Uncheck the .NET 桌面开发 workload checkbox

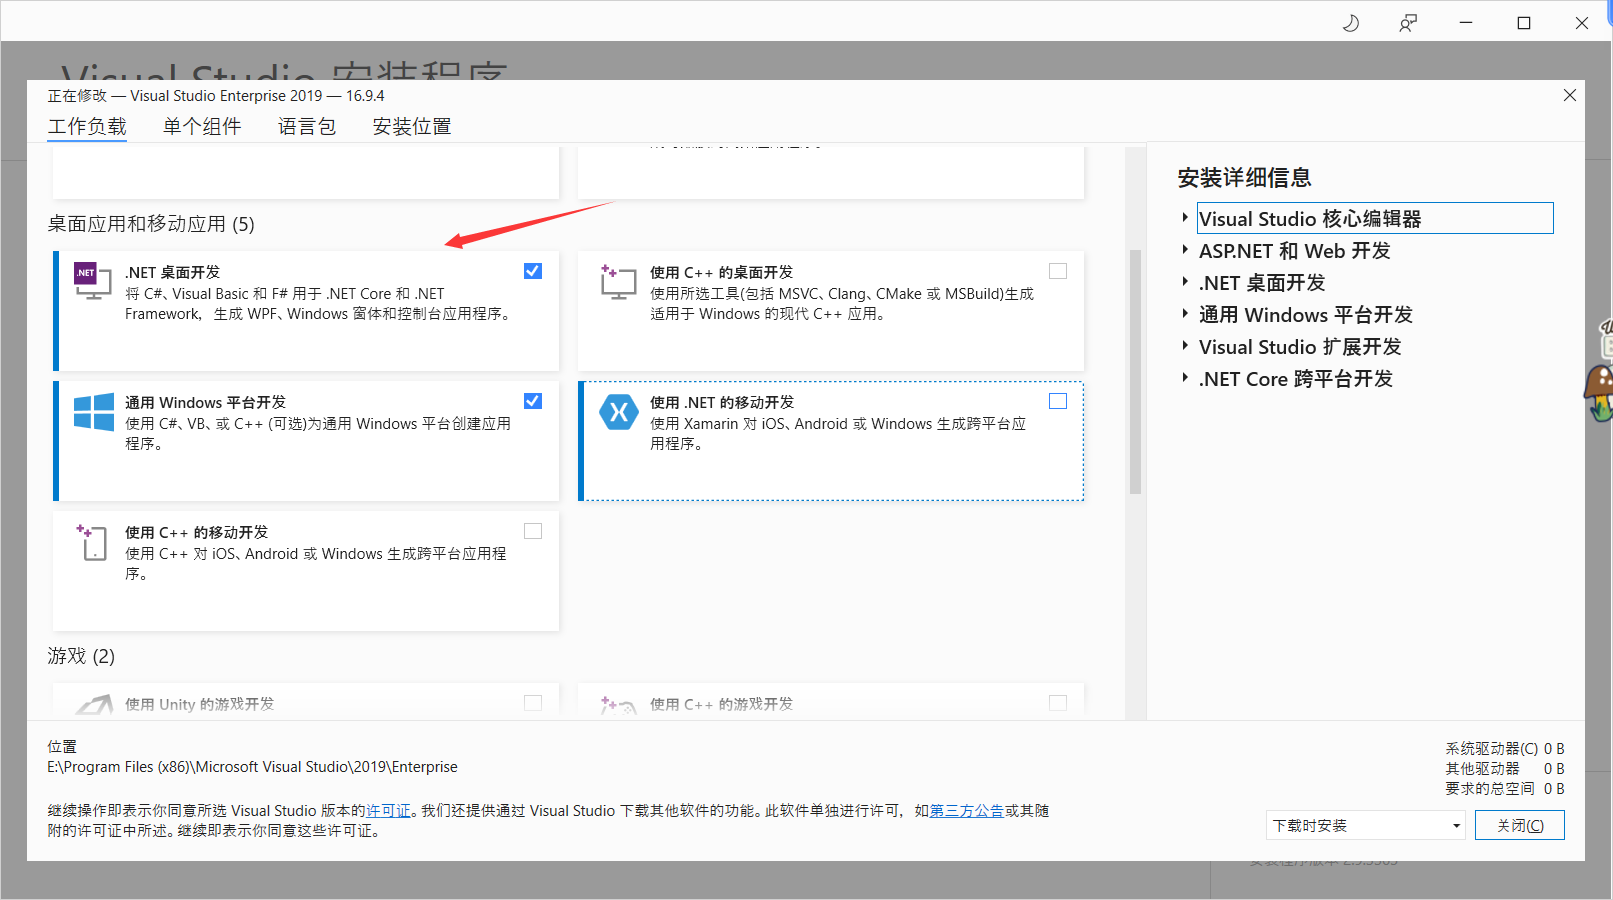coord(533,271)
